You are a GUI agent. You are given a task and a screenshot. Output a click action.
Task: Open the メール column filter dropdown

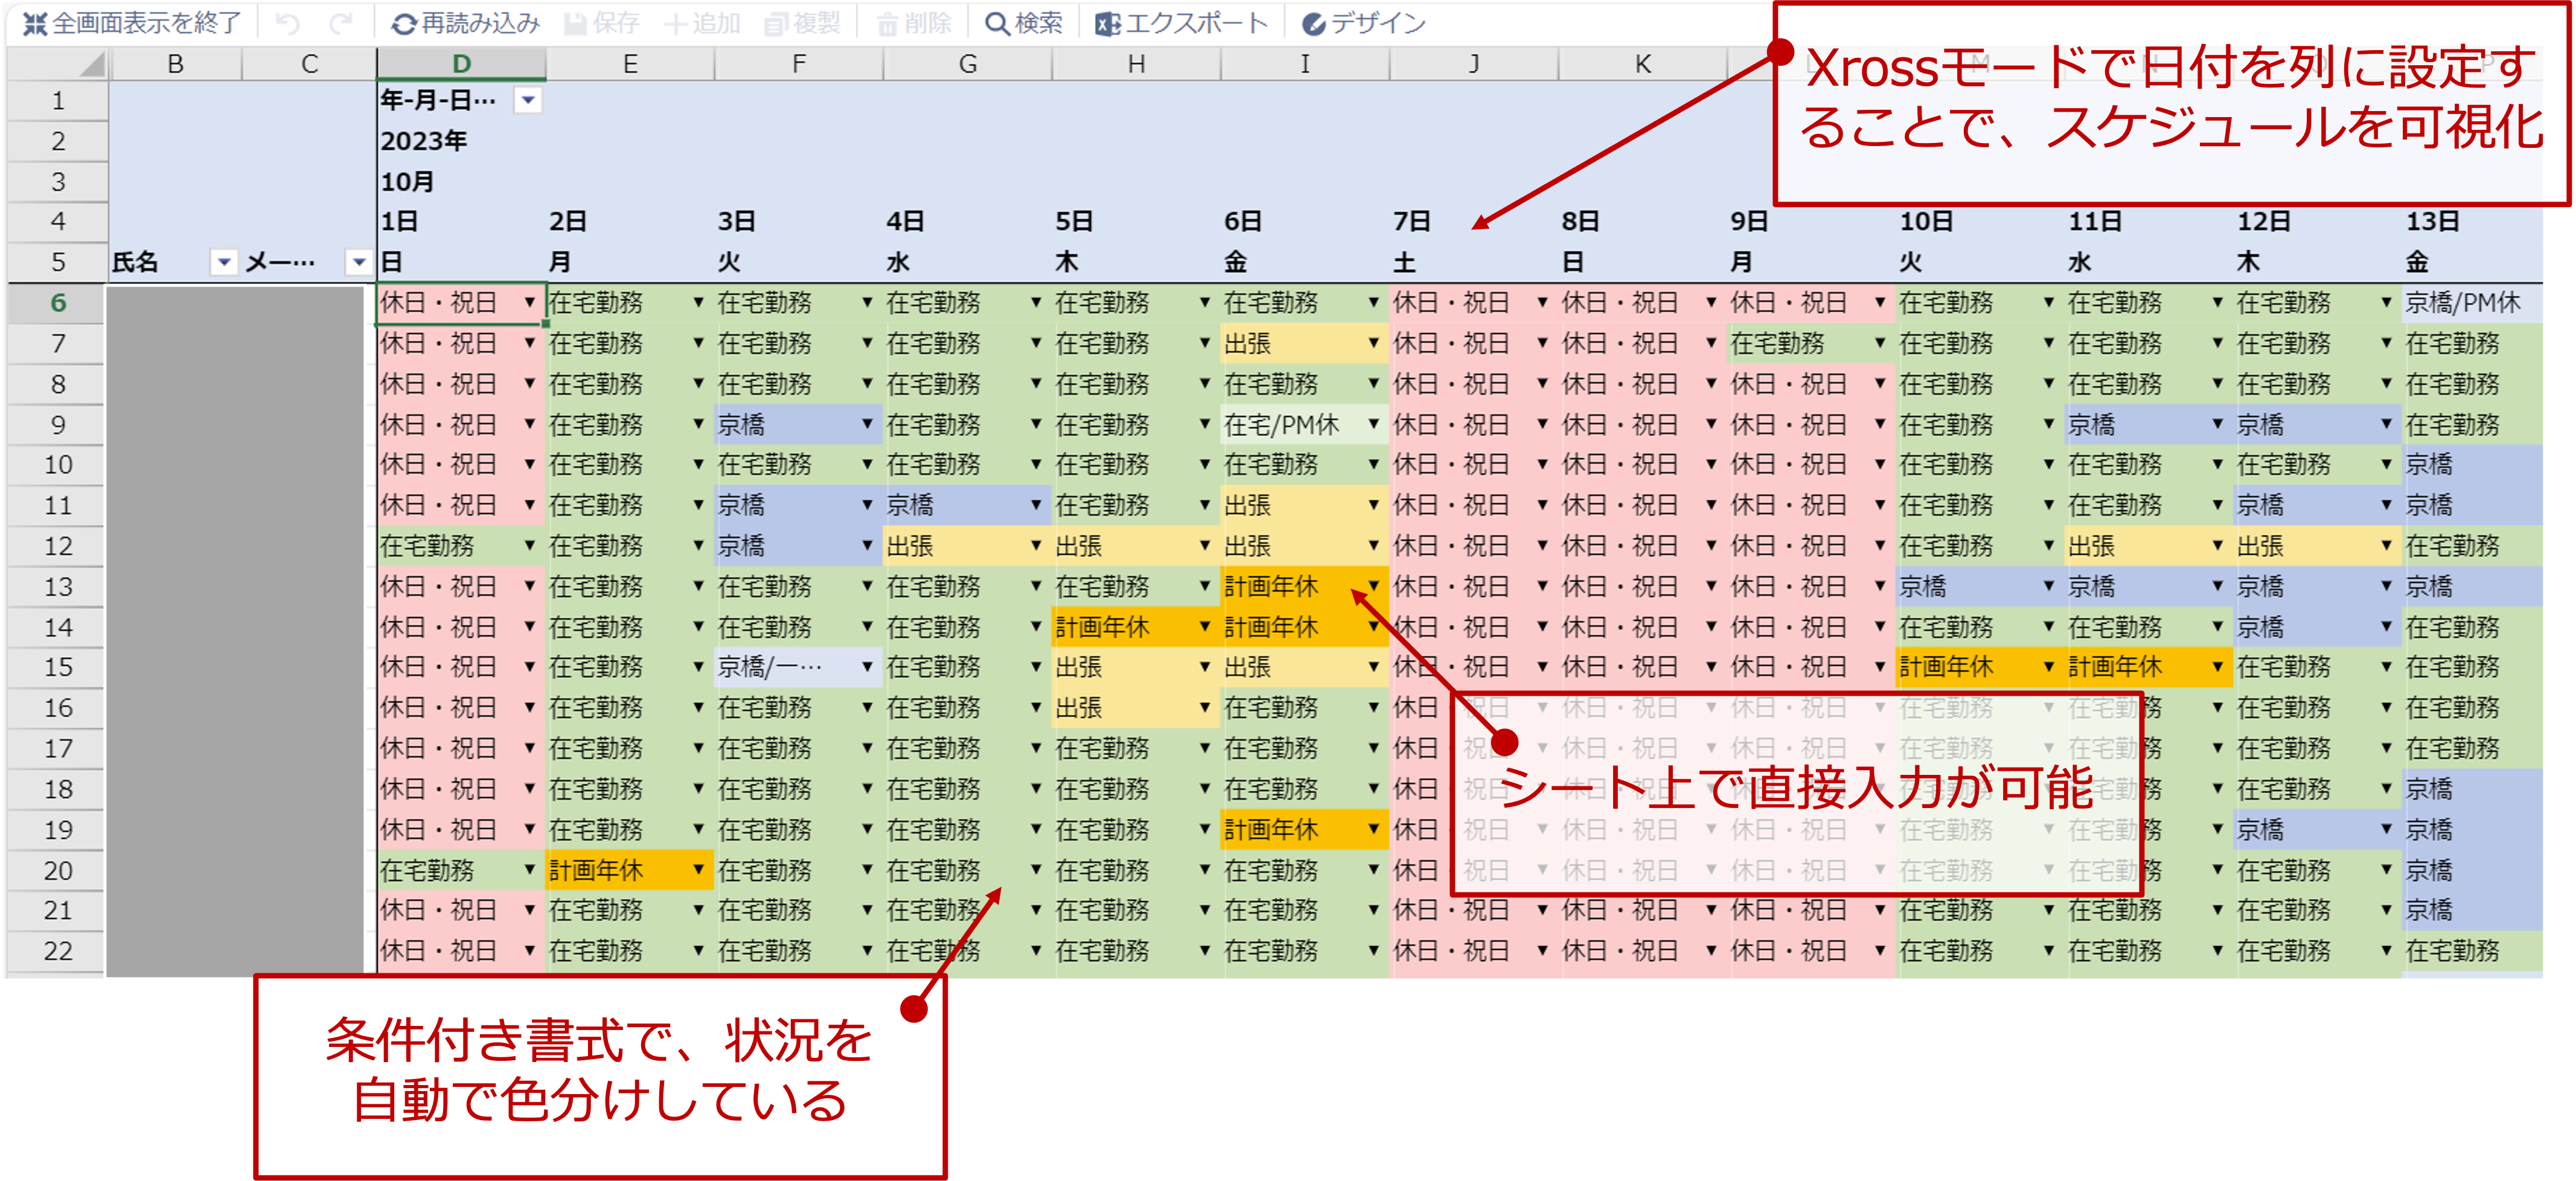(x=358, y=262)
